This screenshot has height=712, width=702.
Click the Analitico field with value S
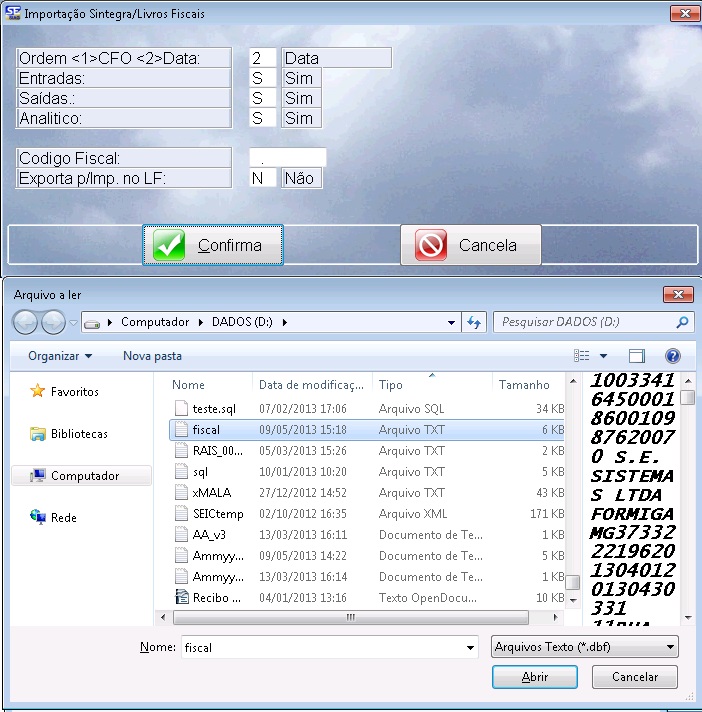(262, 118)
